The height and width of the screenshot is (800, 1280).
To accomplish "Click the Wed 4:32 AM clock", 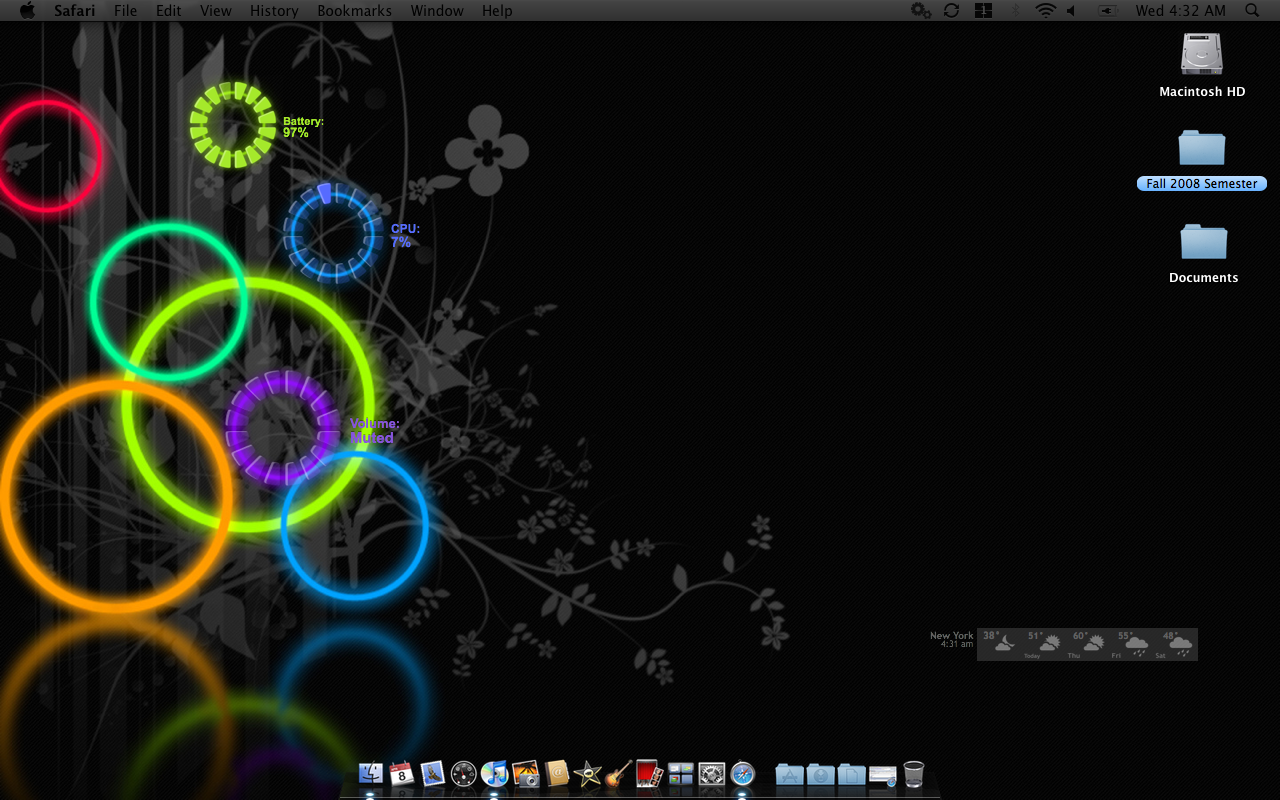I will (x=1180, y=10).
